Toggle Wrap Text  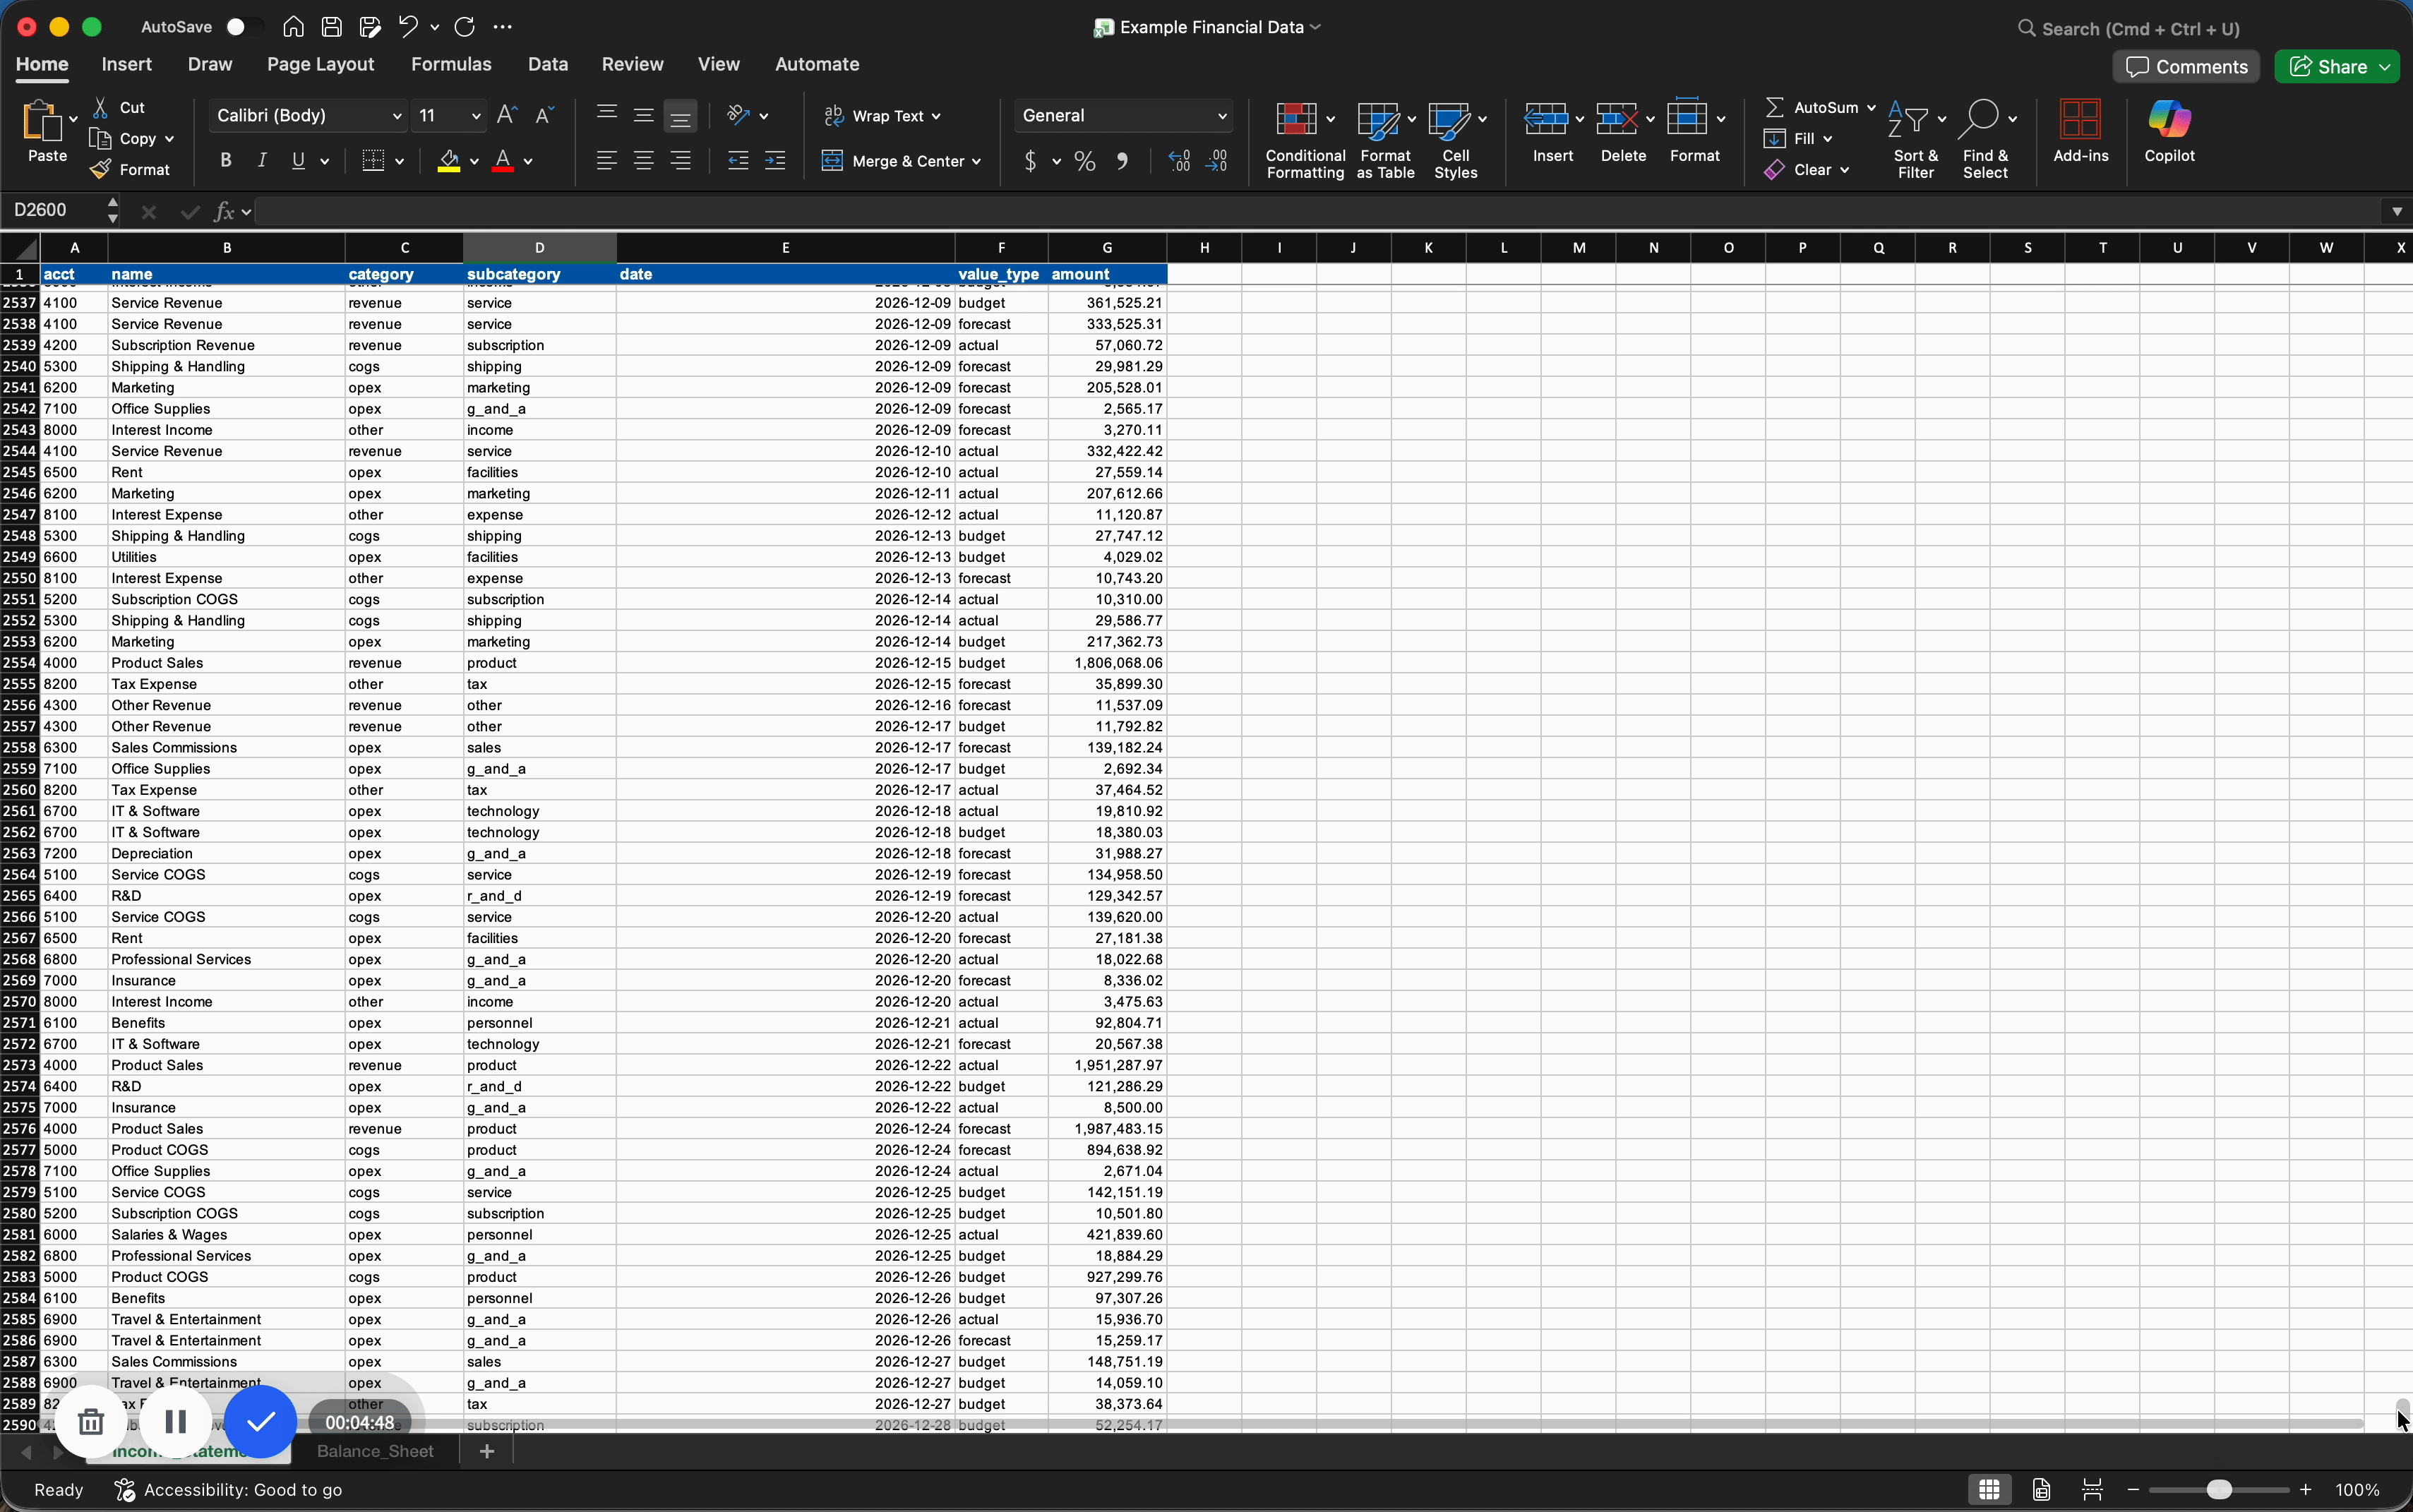882,116
